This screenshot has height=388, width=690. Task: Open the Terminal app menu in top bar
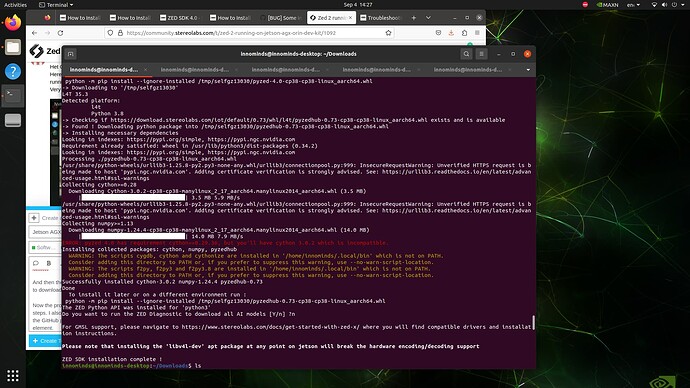click(x=56, y=5)
